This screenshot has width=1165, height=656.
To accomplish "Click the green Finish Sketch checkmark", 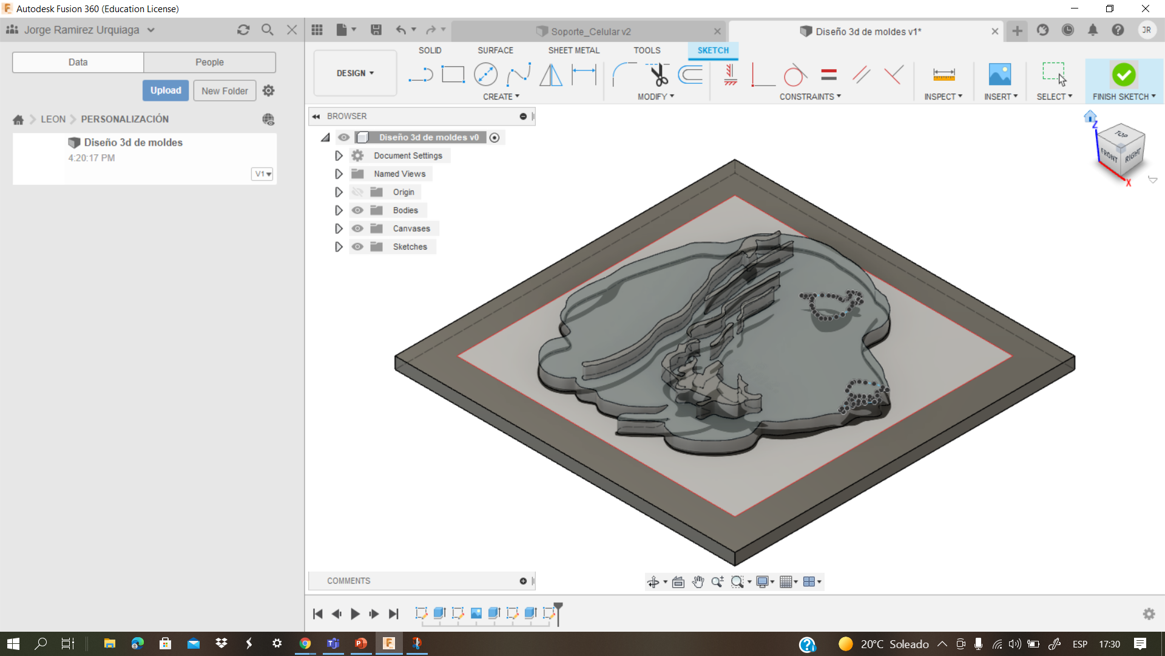I will 1123,75.
